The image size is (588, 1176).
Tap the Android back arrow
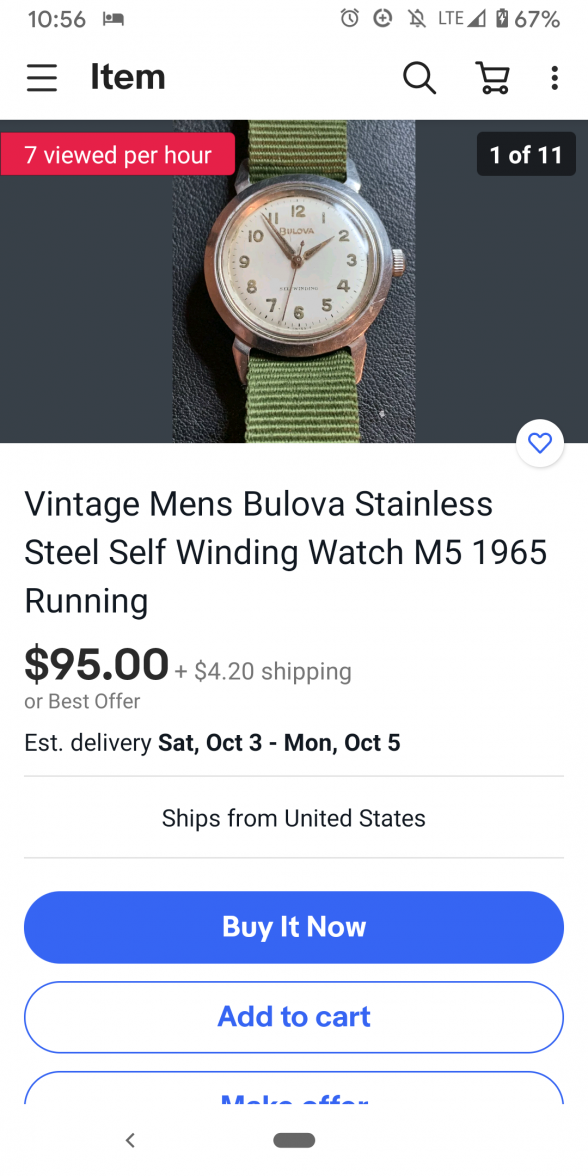[130, 1140]
